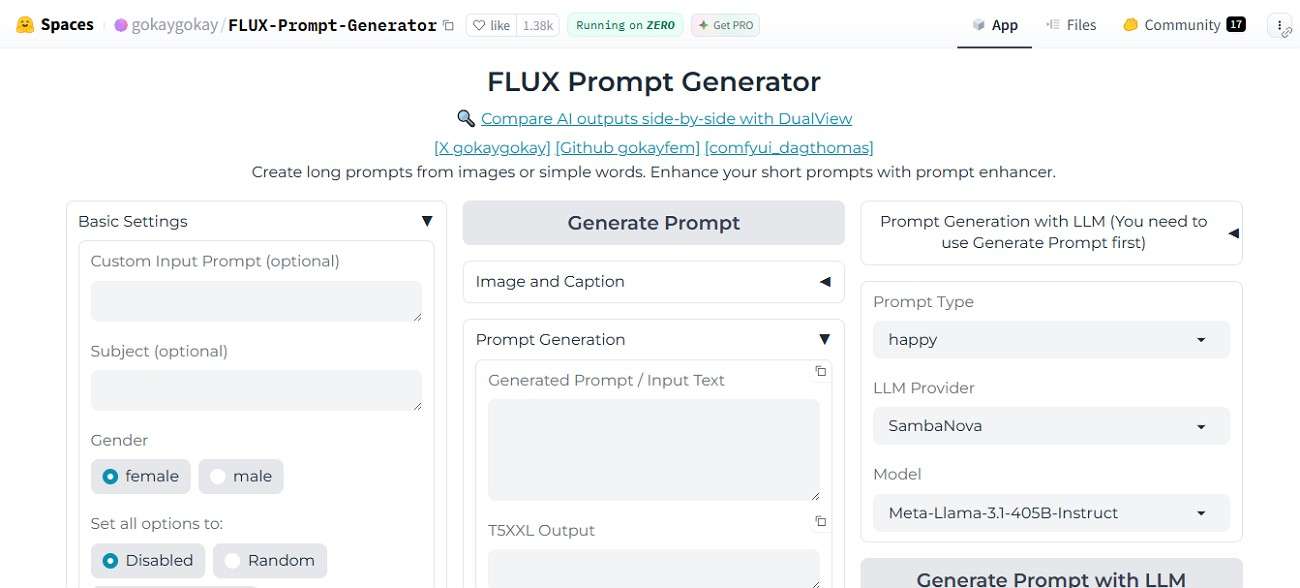1300x588 pixels.
Task: Click the magnifying glass next to DualView link
Action: coord(465,118)
